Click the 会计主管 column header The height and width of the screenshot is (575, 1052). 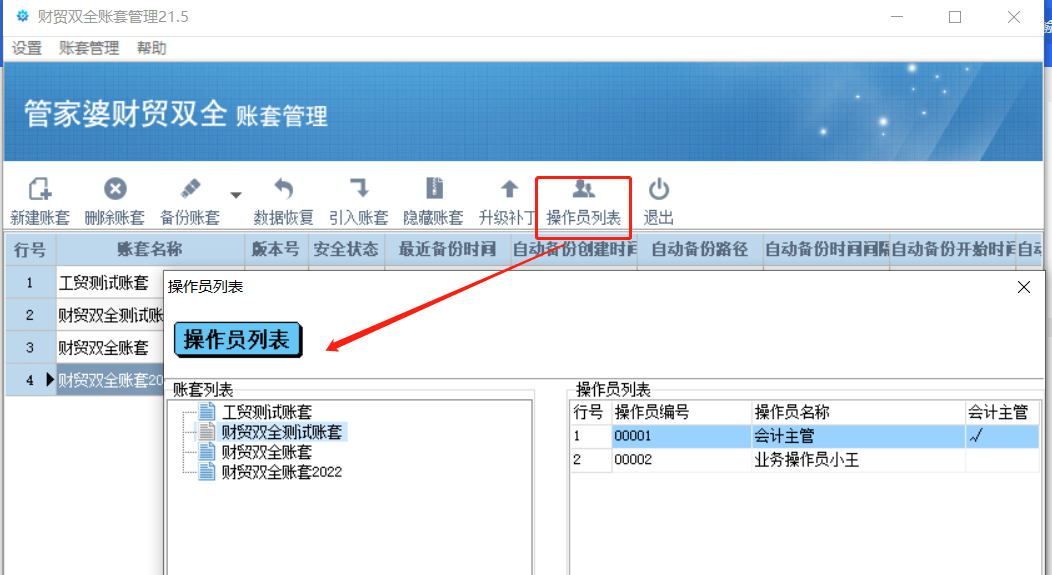click(1002, 412)
